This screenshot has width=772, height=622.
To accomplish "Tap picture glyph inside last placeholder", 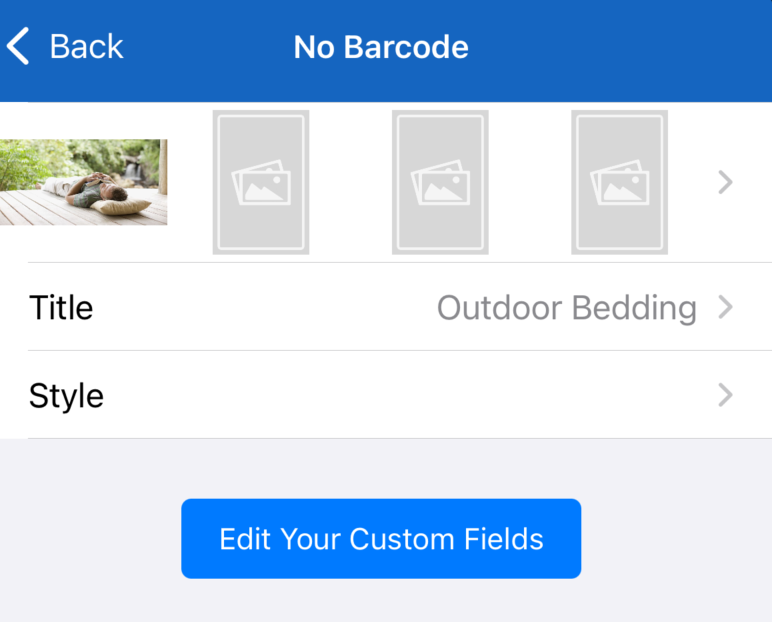I will click(619, 182).
